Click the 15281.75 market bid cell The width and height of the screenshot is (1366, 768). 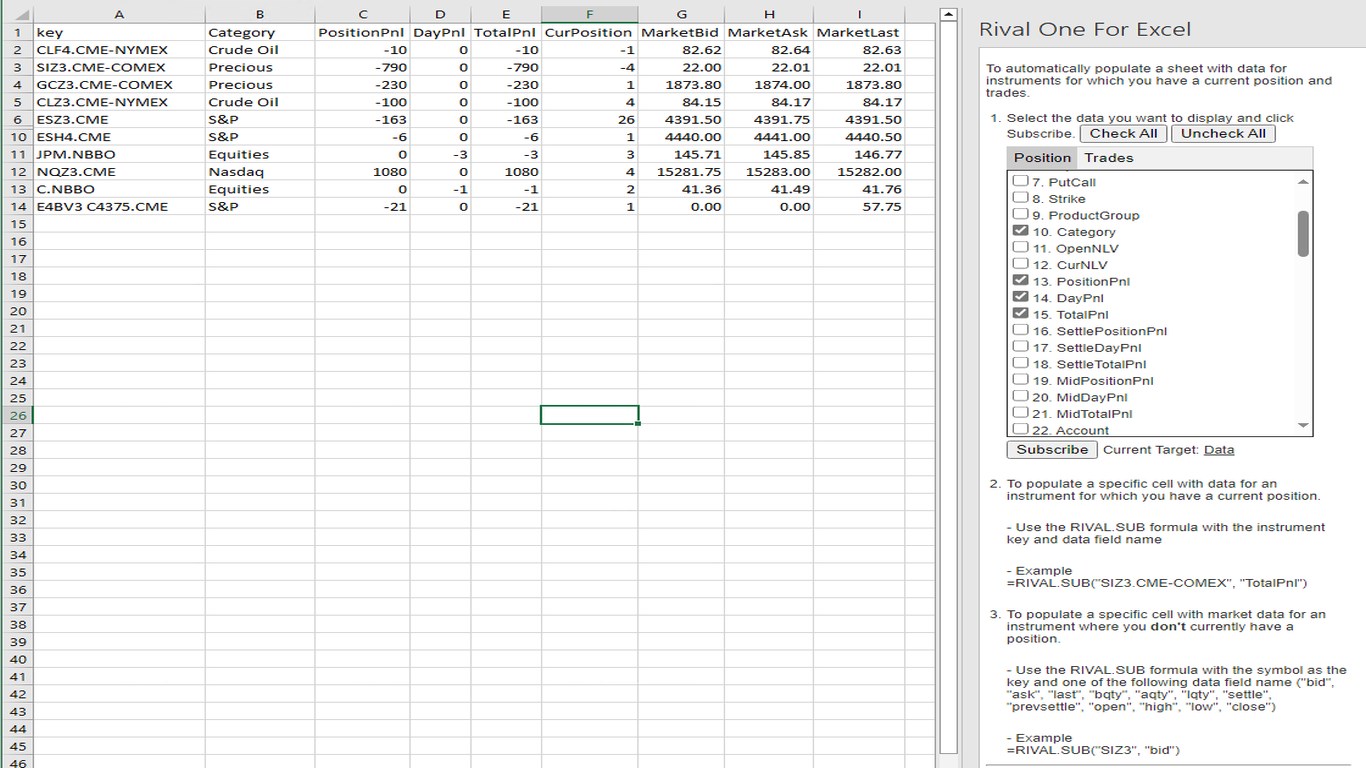[681, 172]
